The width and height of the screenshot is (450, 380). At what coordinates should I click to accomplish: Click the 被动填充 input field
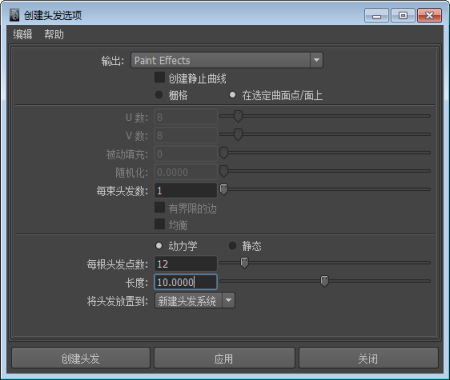click(186, 154)
